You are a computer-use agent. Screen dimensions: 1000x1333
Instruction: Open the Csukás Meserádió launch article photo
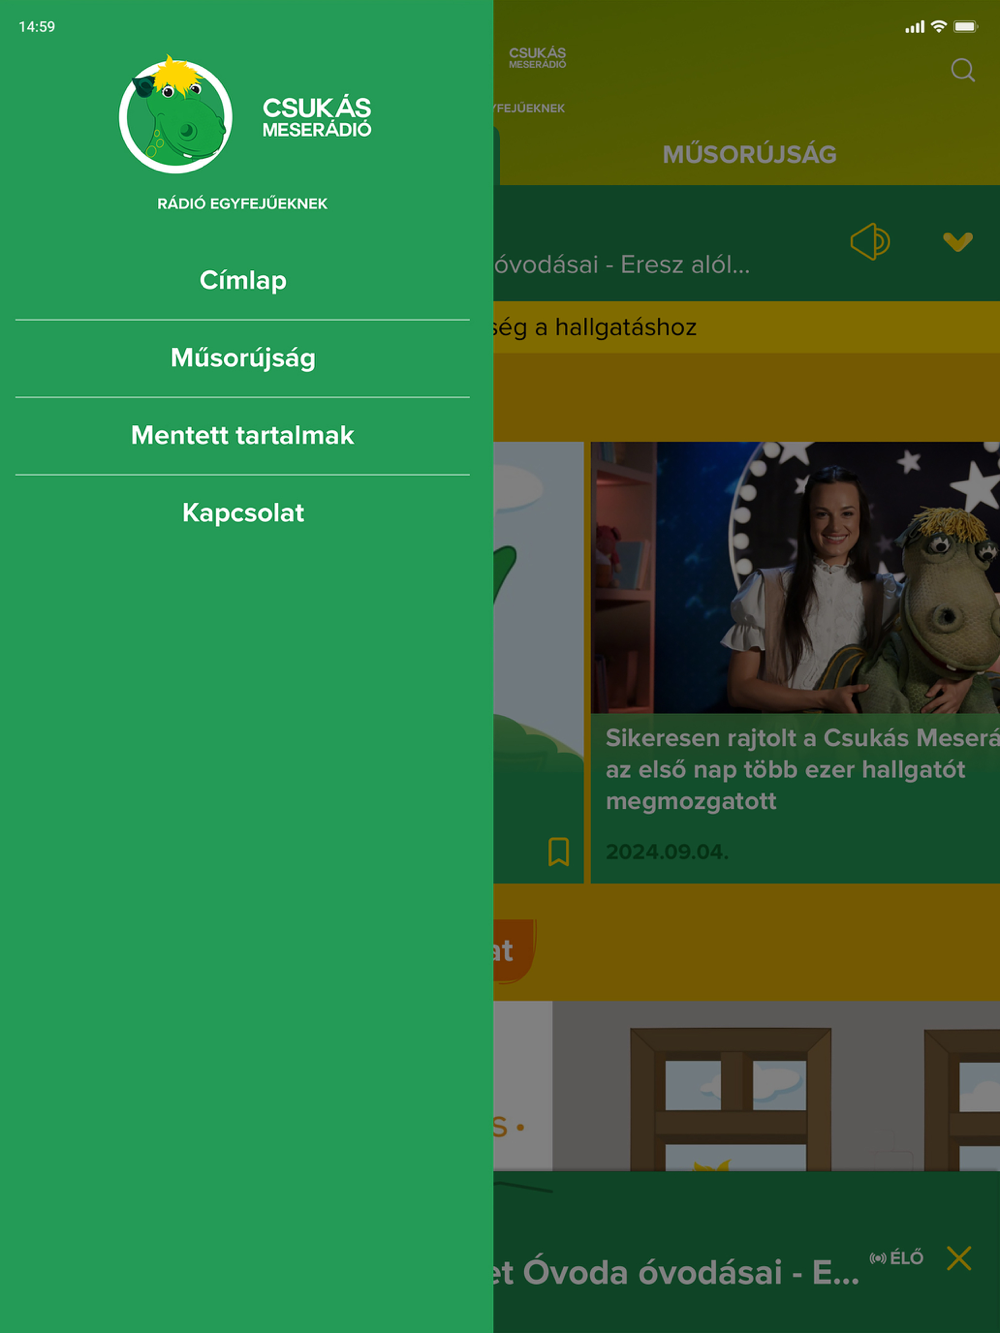(795, 577)
